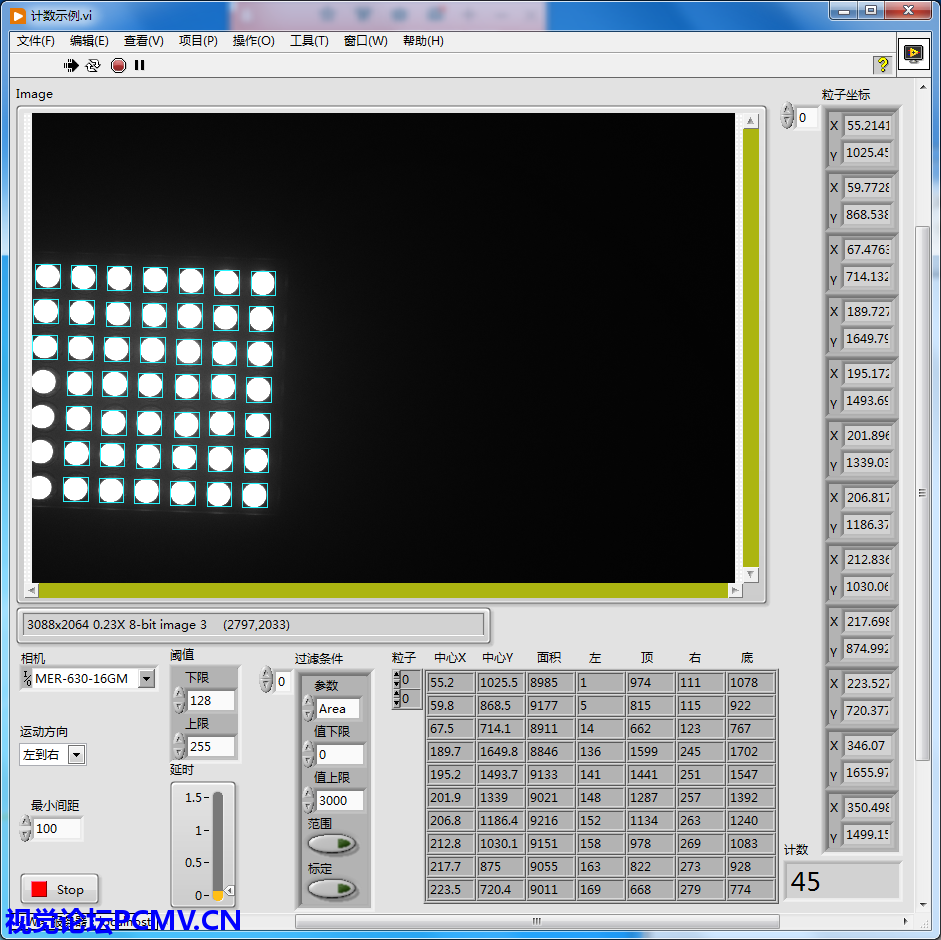941x940 pixels.
Task: Open the 相机 MER-630-16GM dropdown
Action: [146, 679]
